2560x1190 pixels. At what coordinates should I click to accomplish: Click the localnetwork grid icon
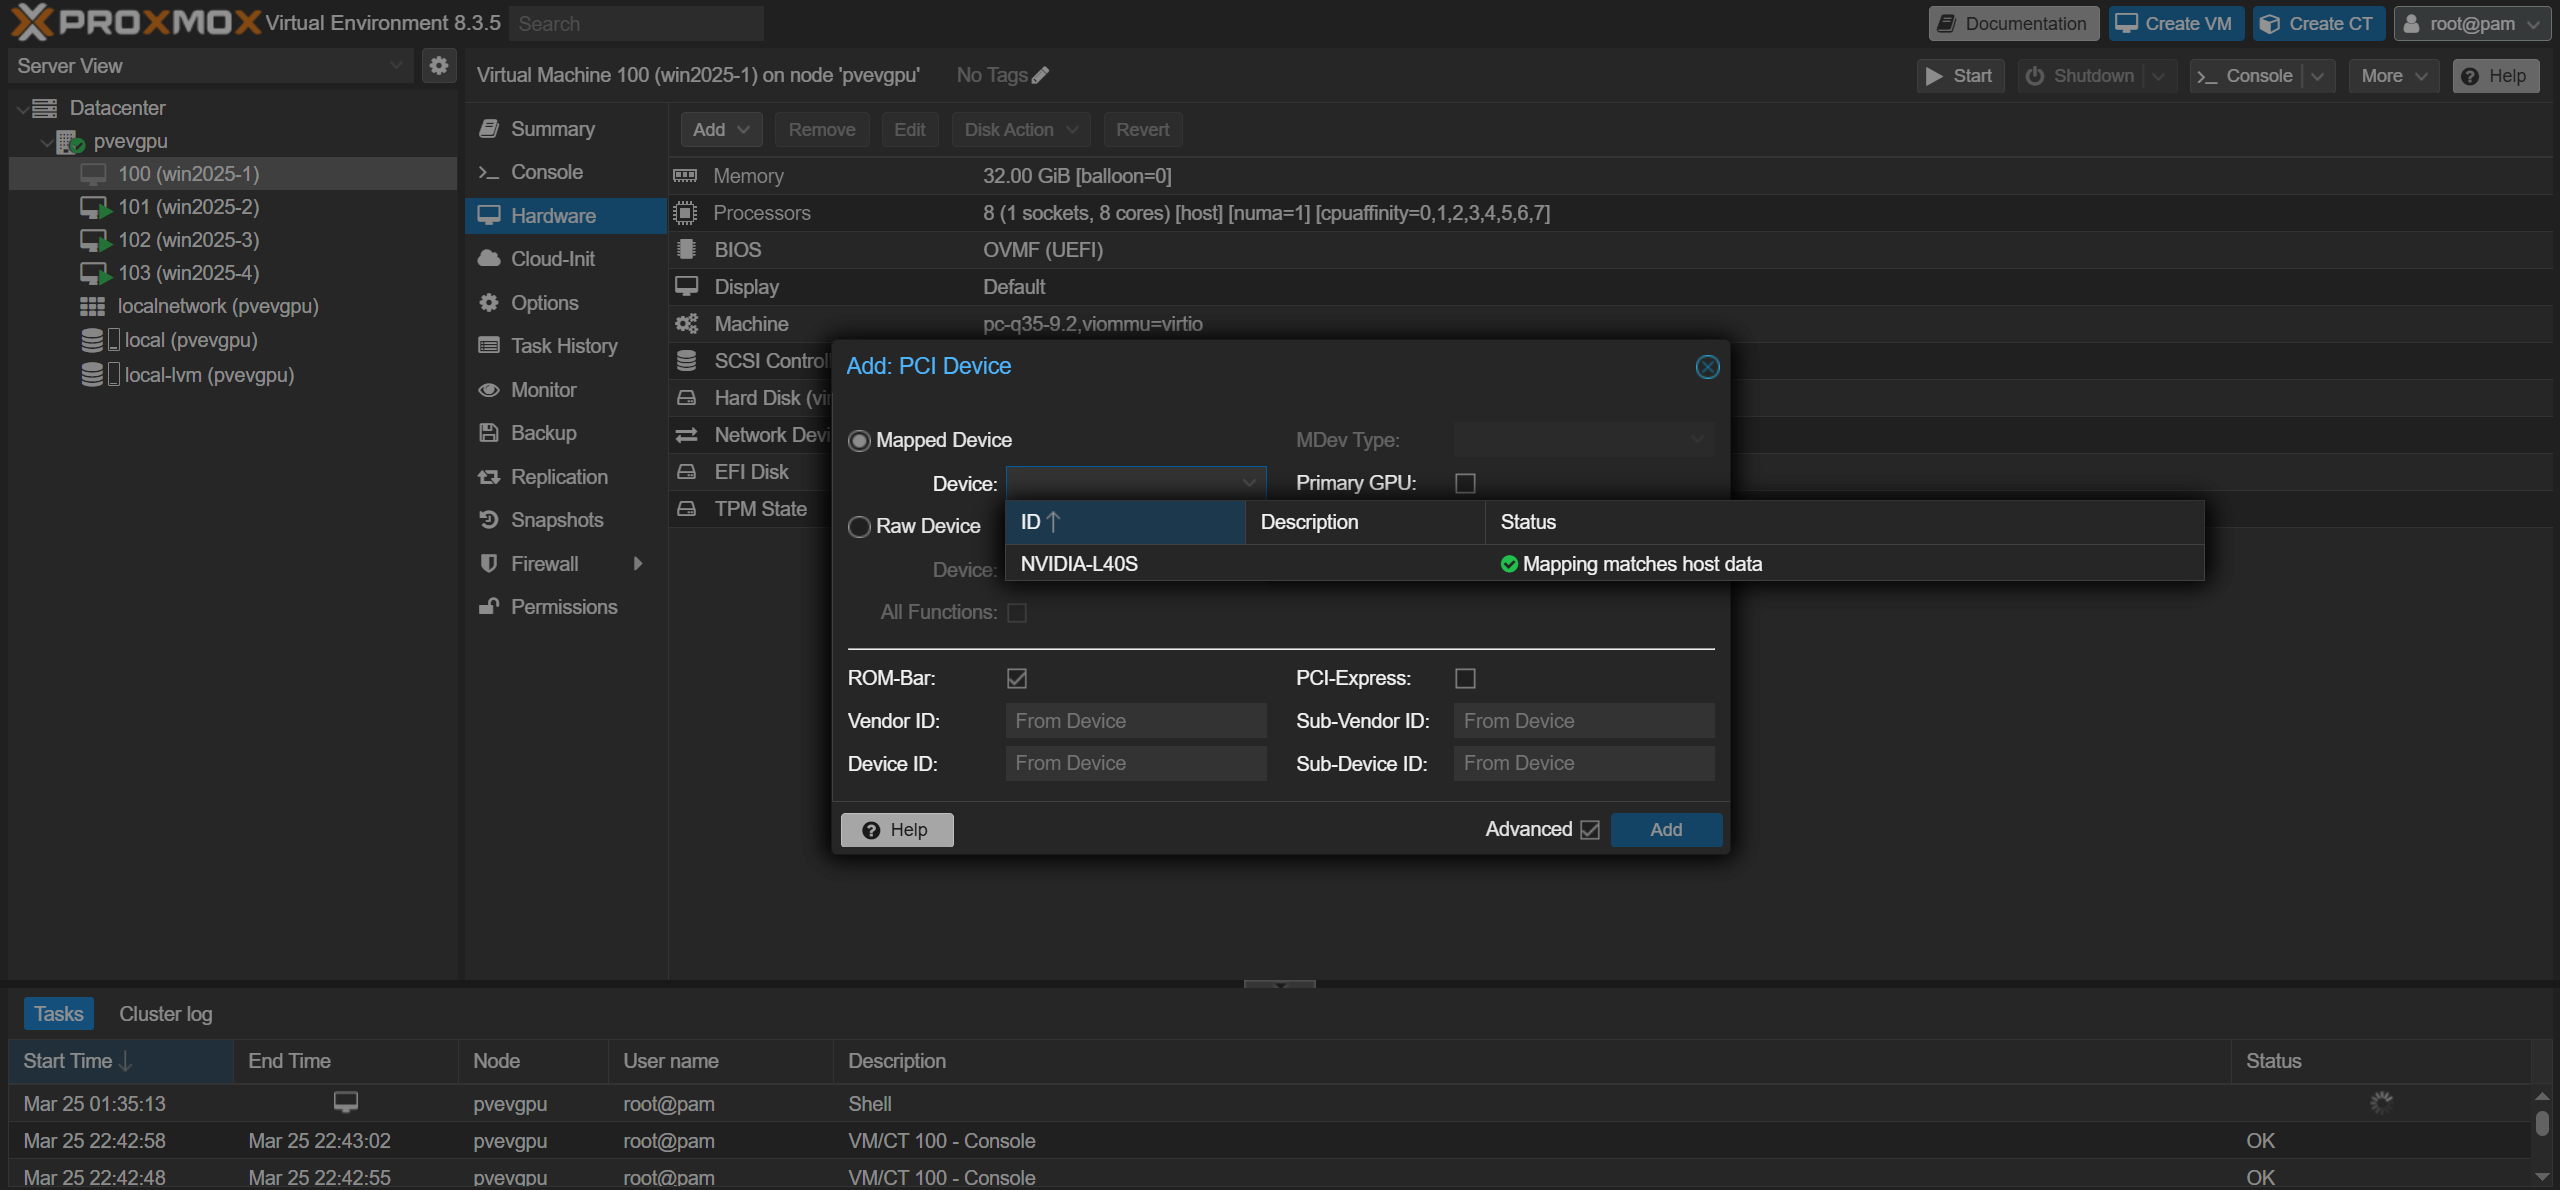click(92, 307)
